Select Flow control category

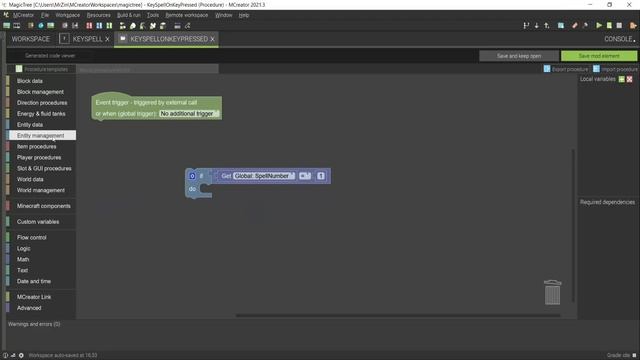tap(41, 237)
